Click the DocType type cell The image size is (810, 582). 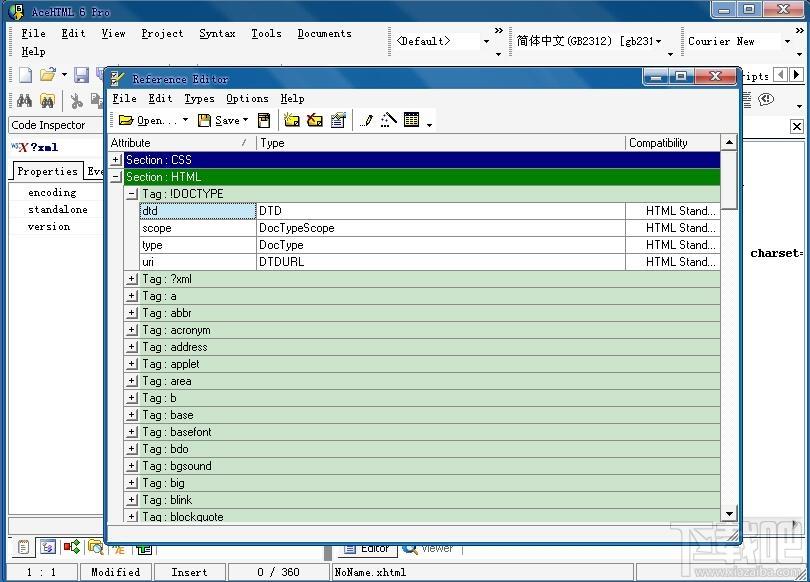tap(441, 245)
